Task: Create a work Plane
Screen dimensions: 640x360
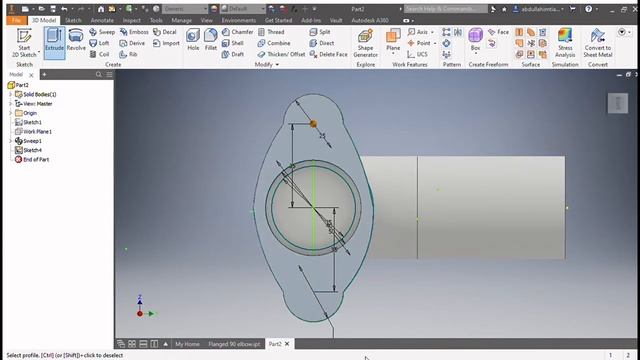Action: (x=393, y=40)
